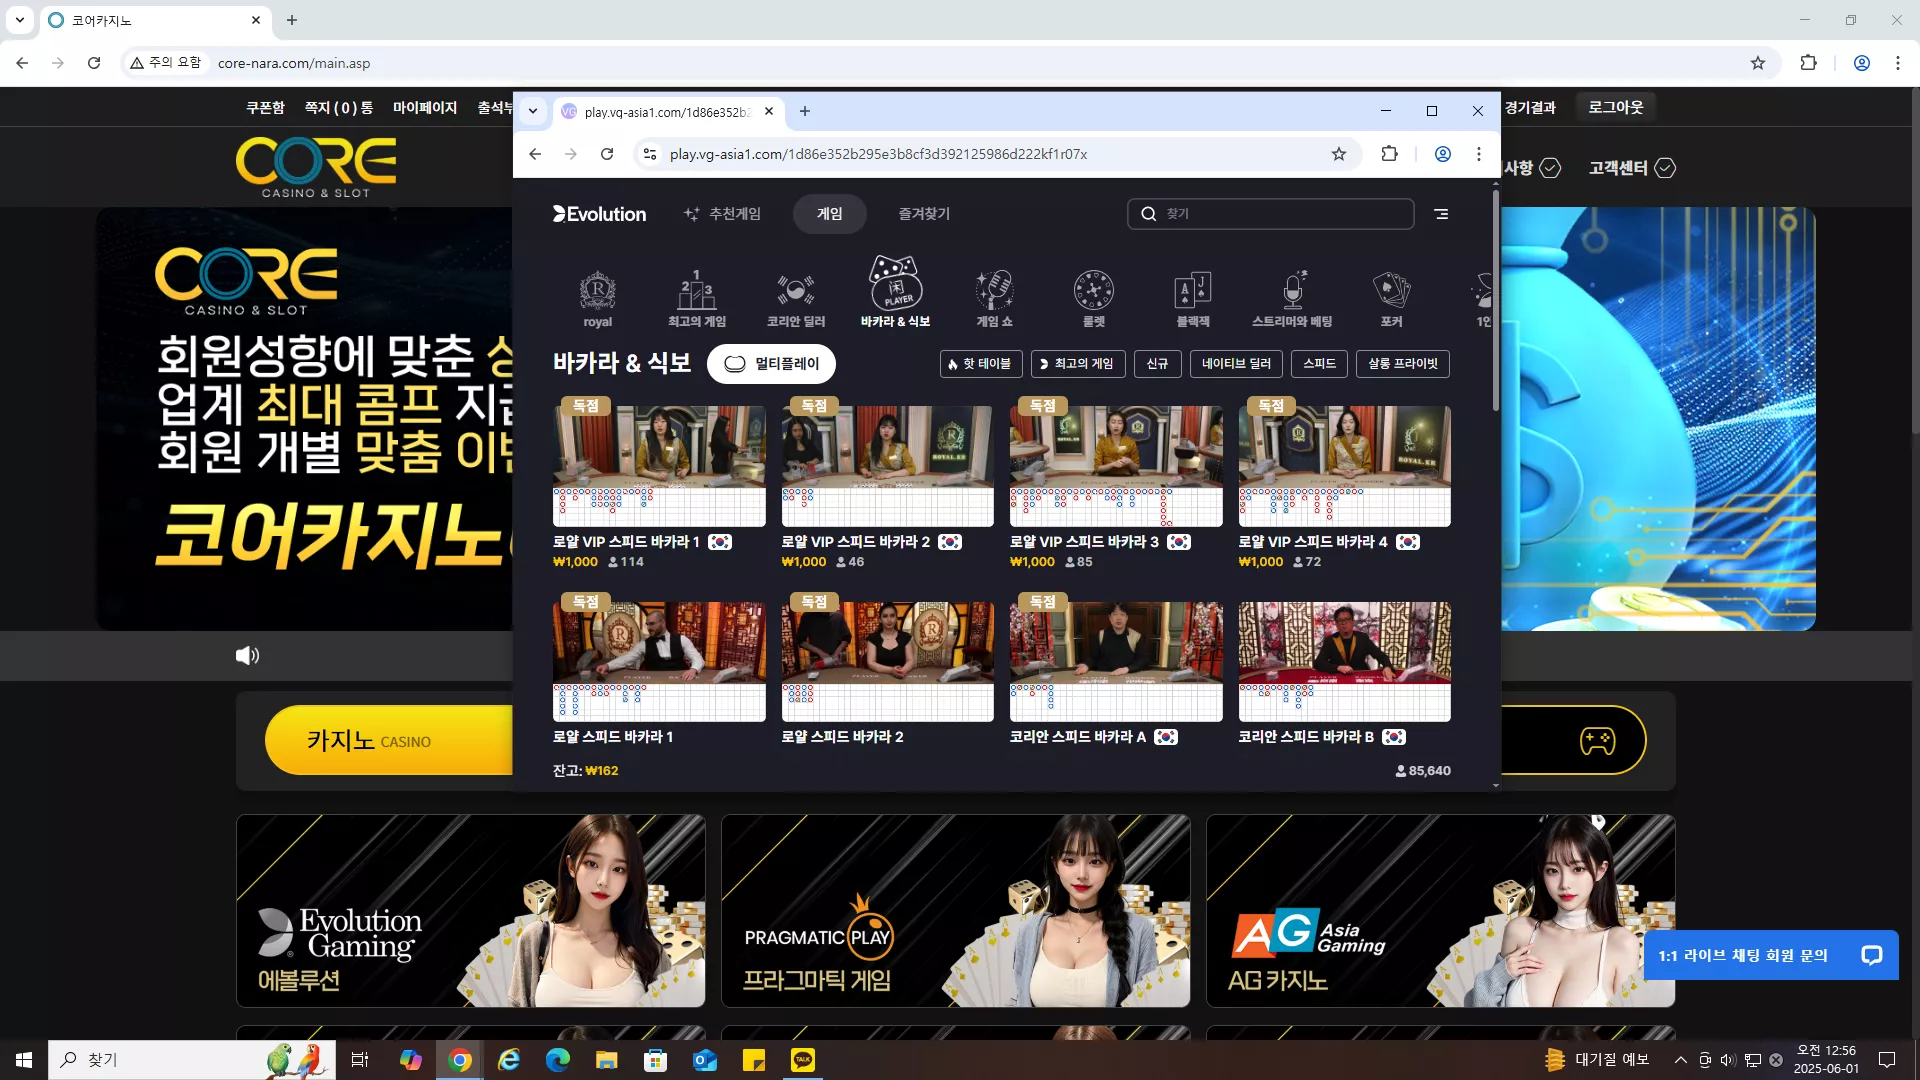
Task: Open Microsoft Store from the taskbar
Action: pyautogui.click(x=656, y=1060)
